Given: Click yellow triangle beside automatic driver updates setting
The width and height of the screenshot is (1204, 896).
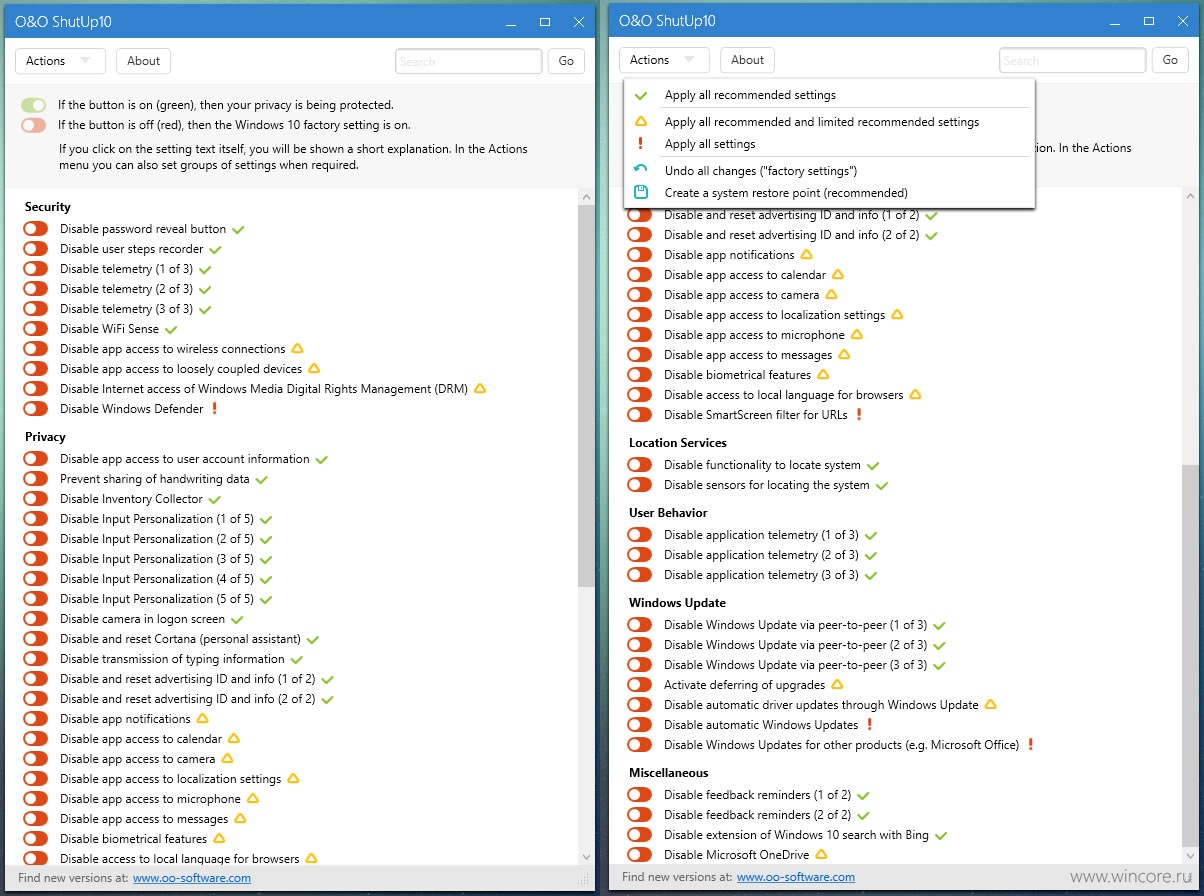Looking at the screenshot, I should (x=991, y=705).
